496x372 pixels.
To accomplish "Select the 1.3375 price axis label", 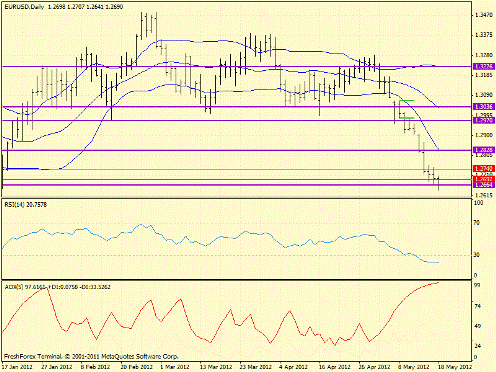I will pos(484,35).
